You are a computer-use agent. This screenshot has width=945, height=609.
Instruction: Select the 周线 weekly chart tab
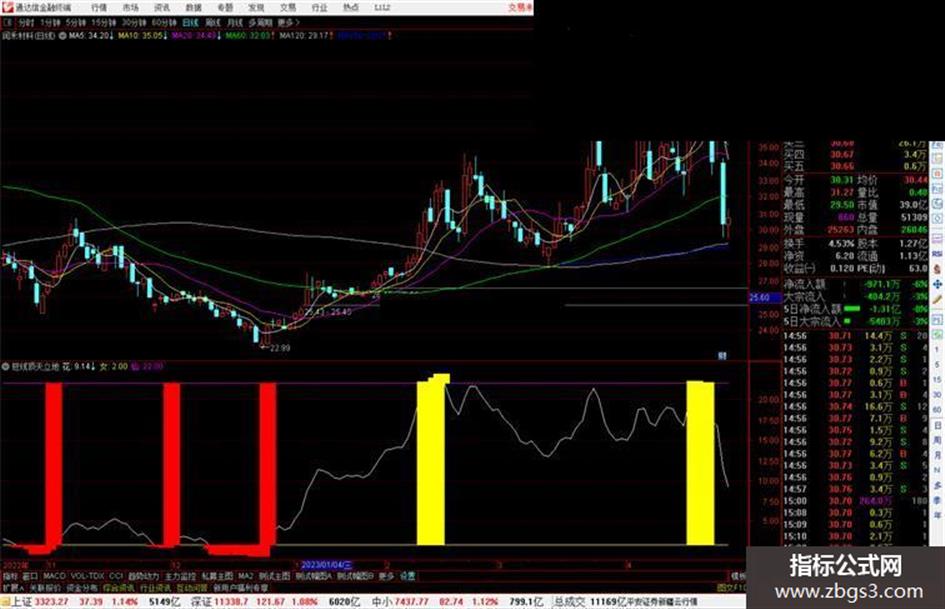(213, 22)
